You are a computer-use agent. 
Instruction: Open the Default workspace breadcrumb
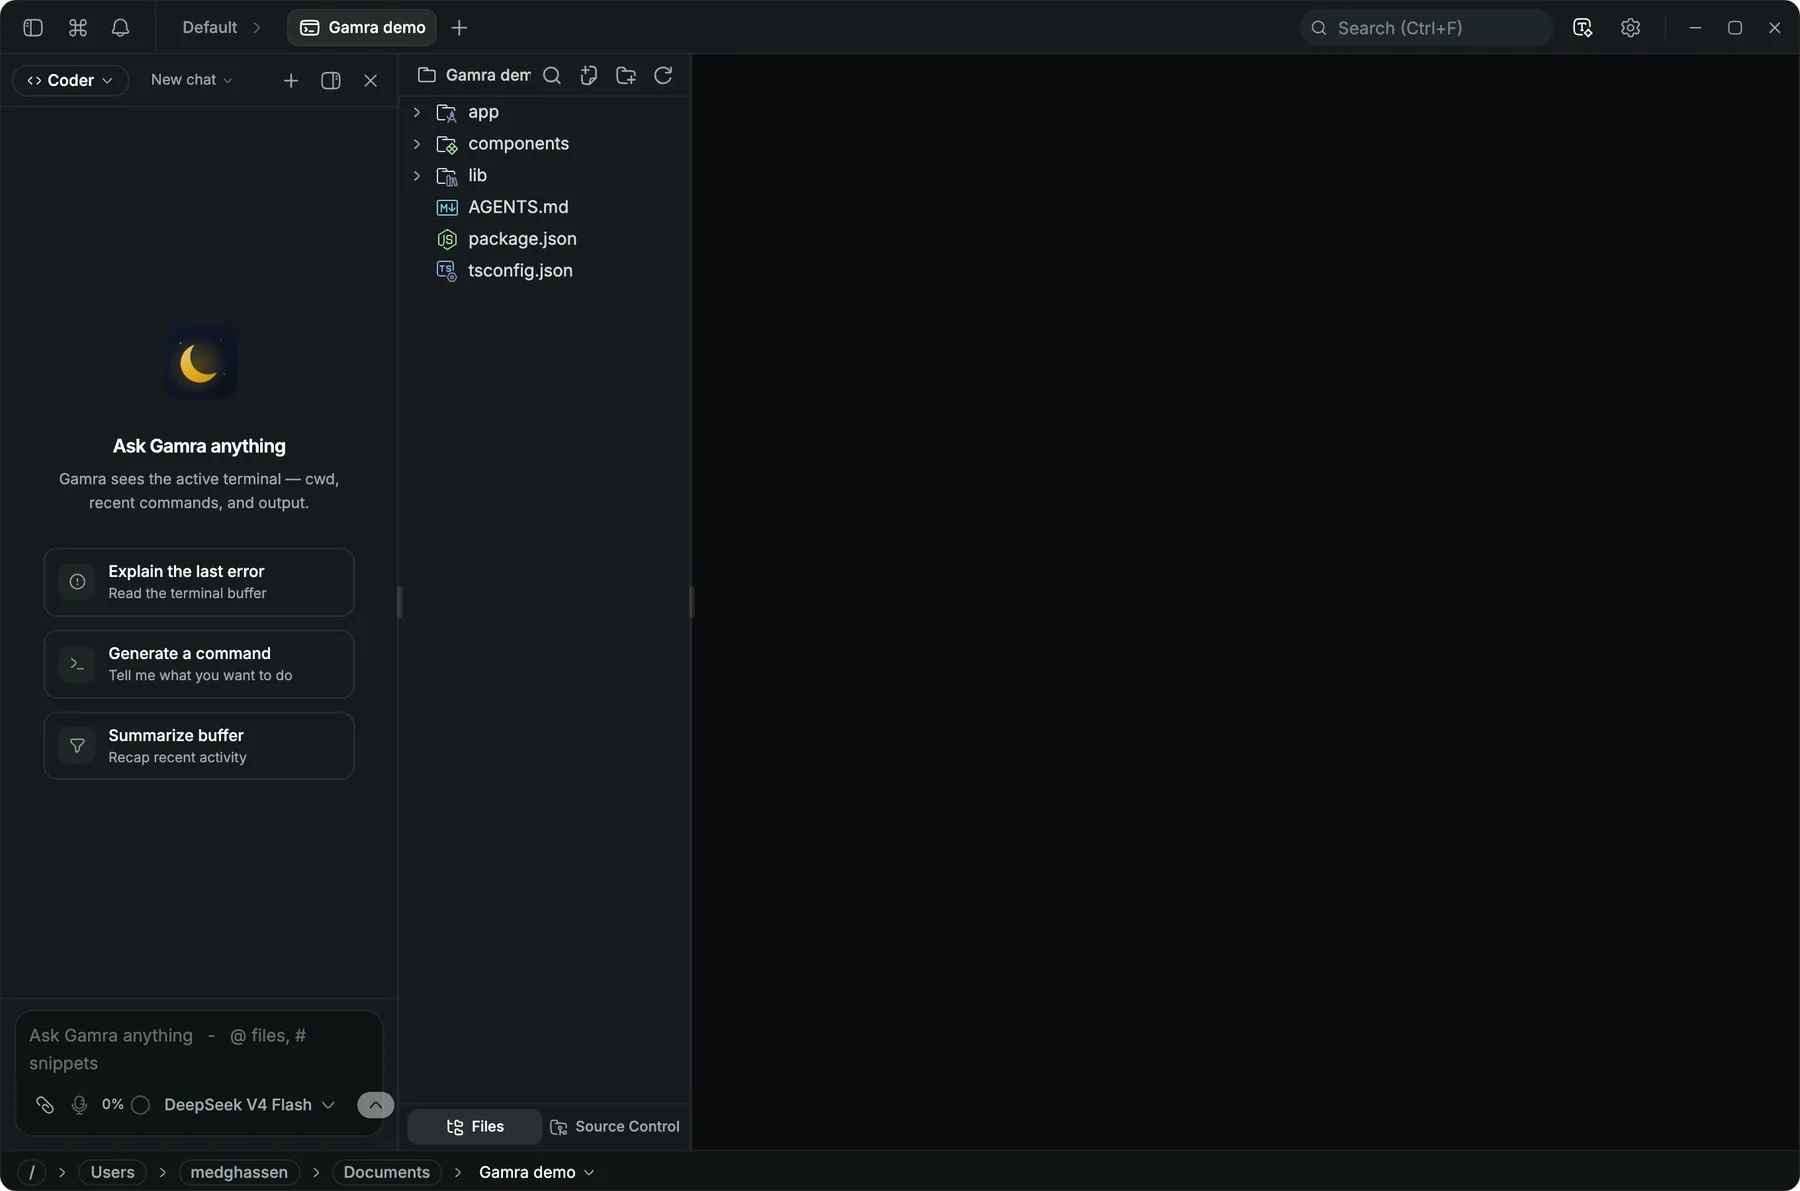pos(210,28)
